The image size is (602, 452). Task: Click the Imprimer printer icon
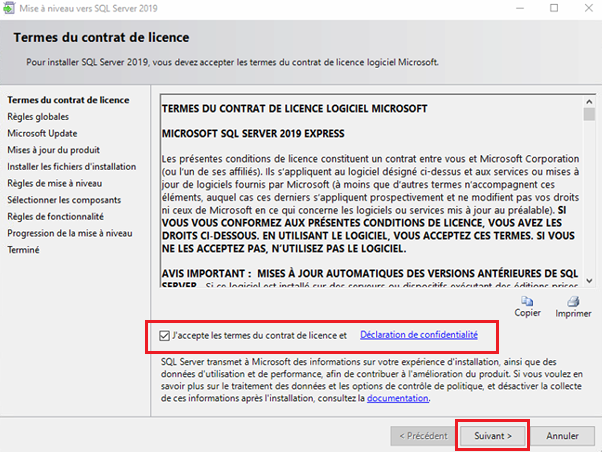[x=572, y=300]
